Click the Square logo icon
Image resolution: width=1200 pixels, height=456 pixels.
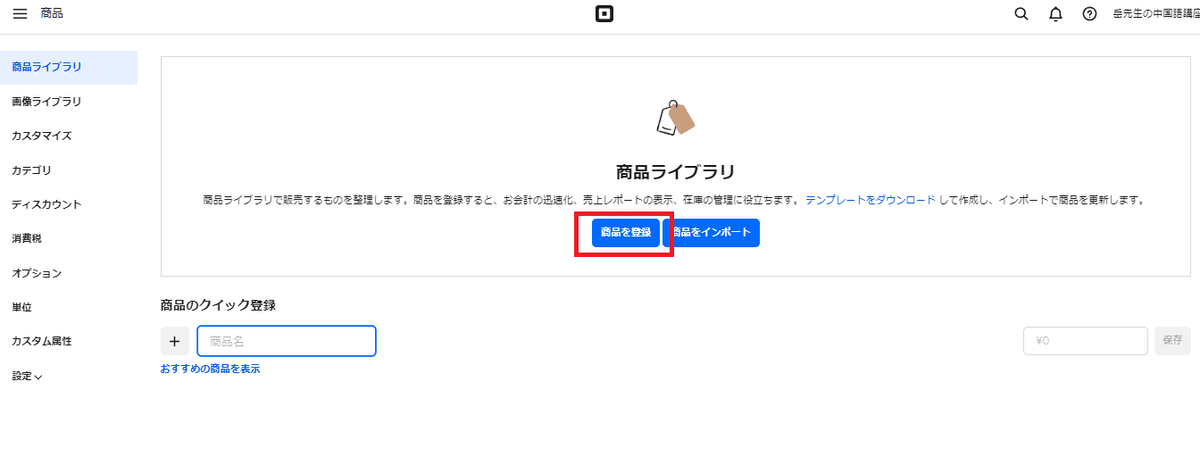pos(603,14)
